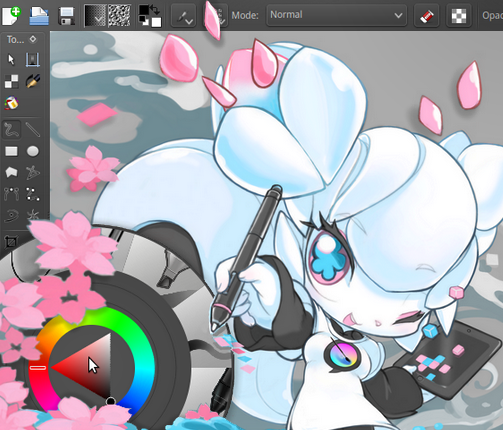Select the shape selection arrow tool
The height and width of the screenshot is (430, 503).
(x=11, y=60)
